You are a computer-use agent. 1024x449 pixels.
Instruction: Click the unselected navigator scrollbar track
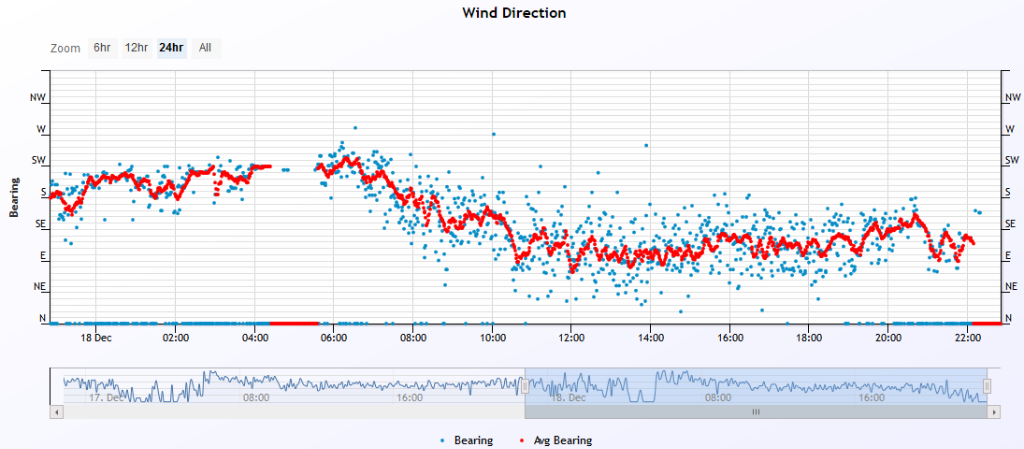point(294,412)
